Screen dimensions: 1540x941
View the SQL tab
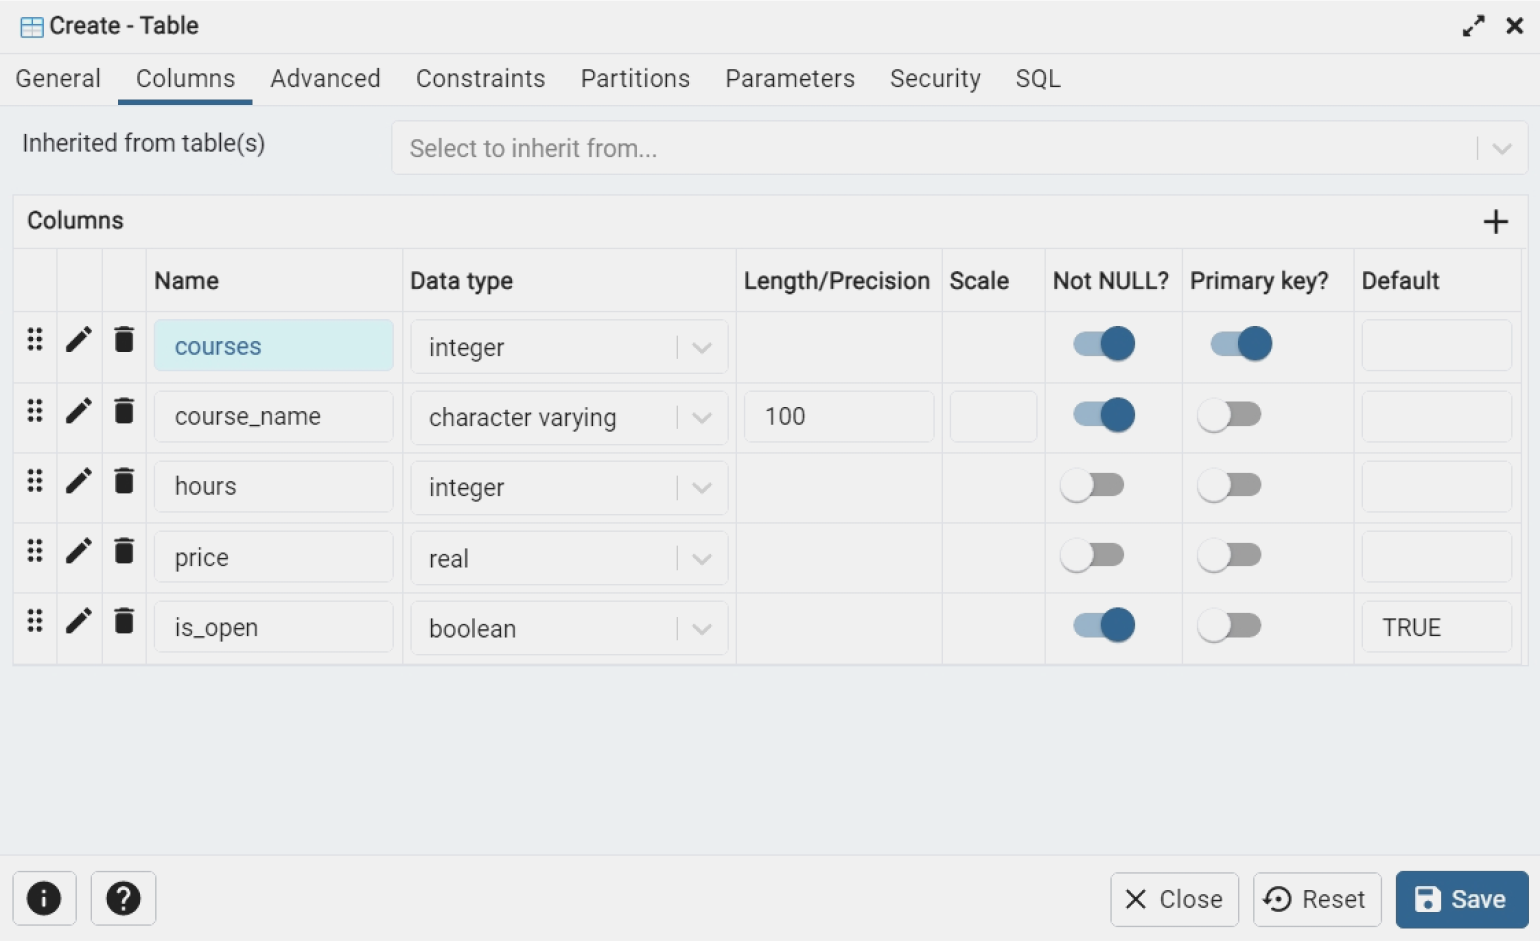pos(1038,79)
